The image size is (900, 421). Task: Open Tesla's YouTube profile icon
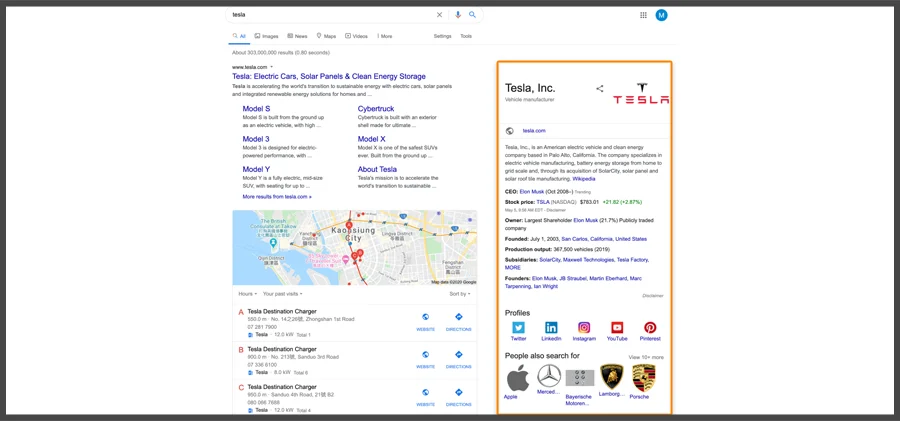coord(617,327)
